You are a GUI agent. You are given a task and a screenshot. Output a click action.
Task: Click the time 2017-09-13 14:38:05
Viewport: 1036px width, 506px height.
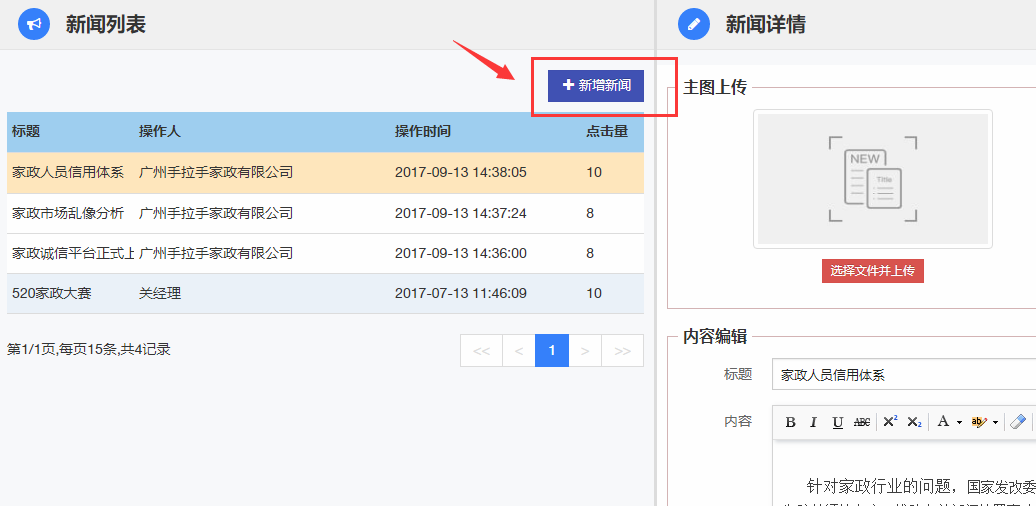tap(461, 173)
